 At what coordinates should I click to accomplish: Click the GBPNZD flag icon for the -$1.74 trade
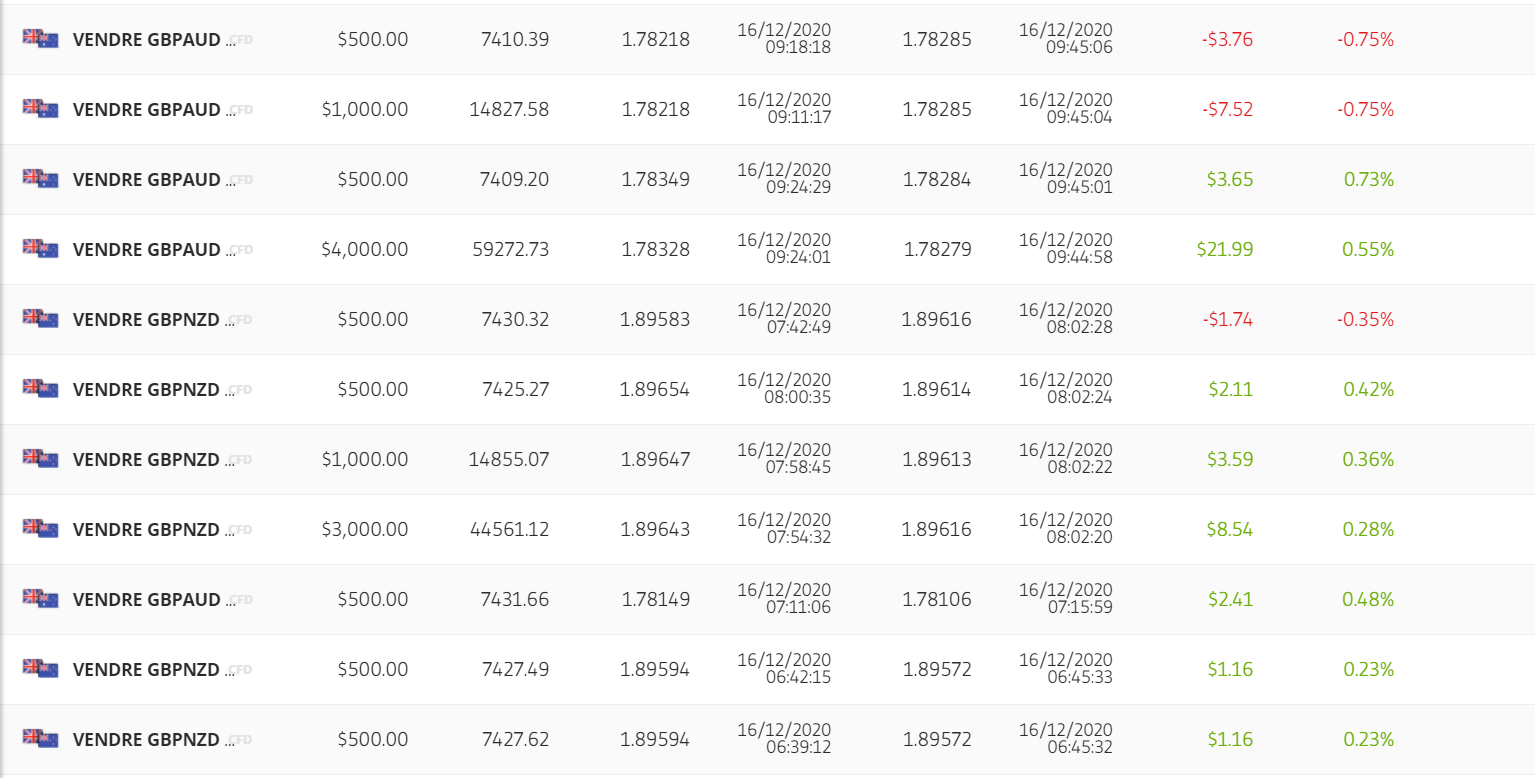tap(41, 319)
